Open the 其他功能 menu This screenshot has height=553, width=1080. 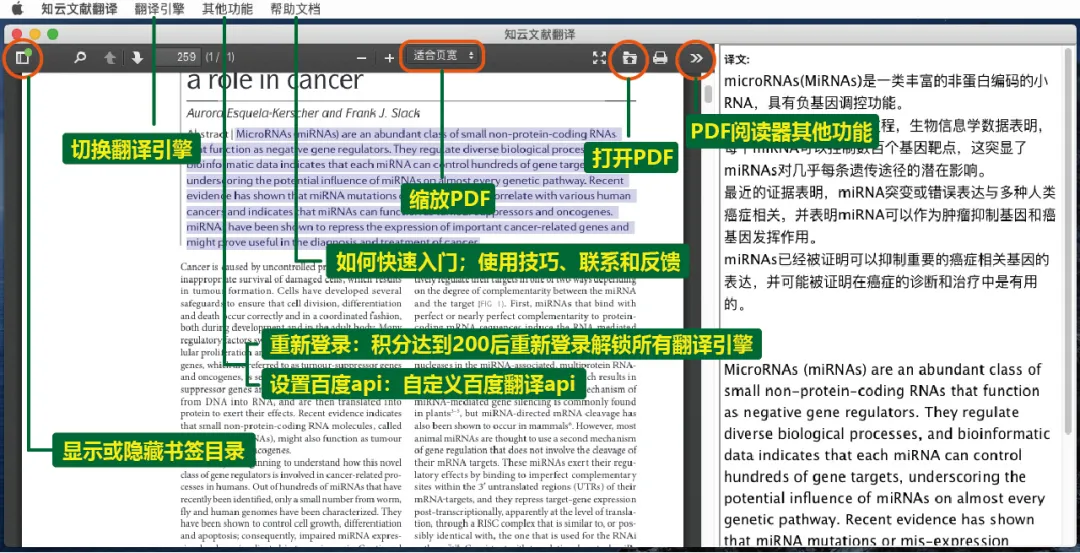coord(227,9)
